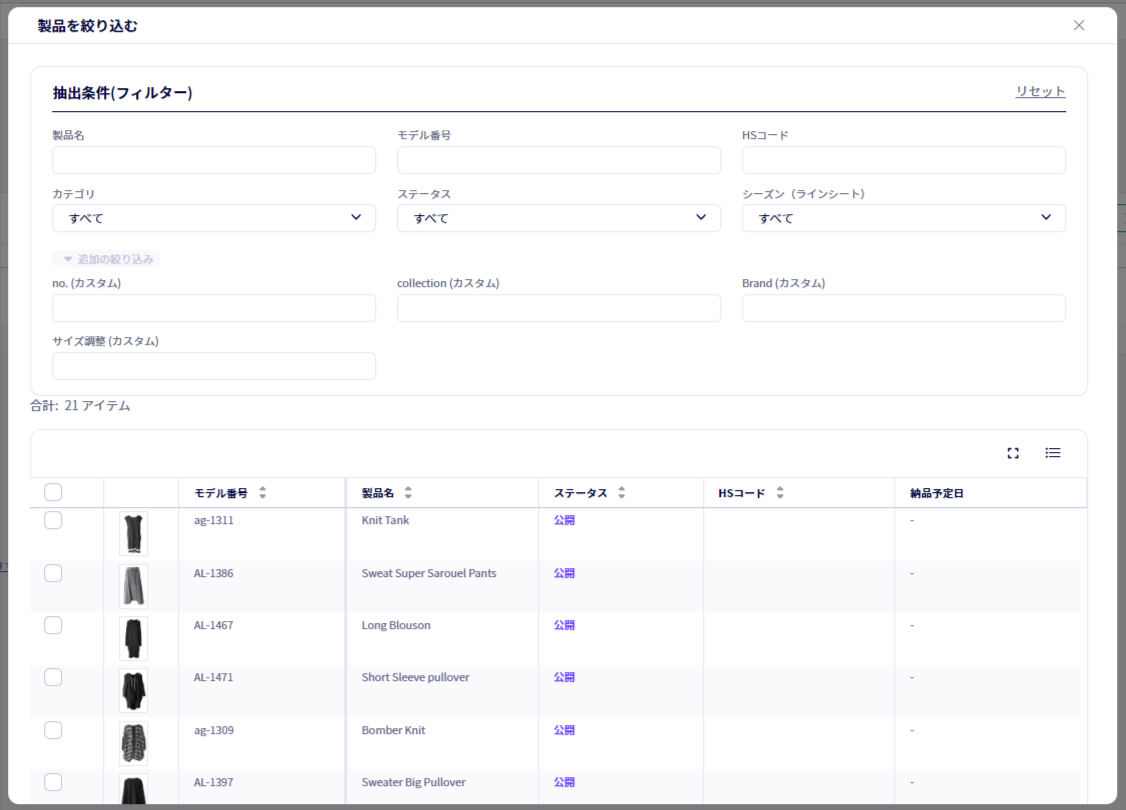Focus the Brand (カスタム) input
This screenshot has width=1126, height=810.
pyautogui.click(x=903, y=308)
